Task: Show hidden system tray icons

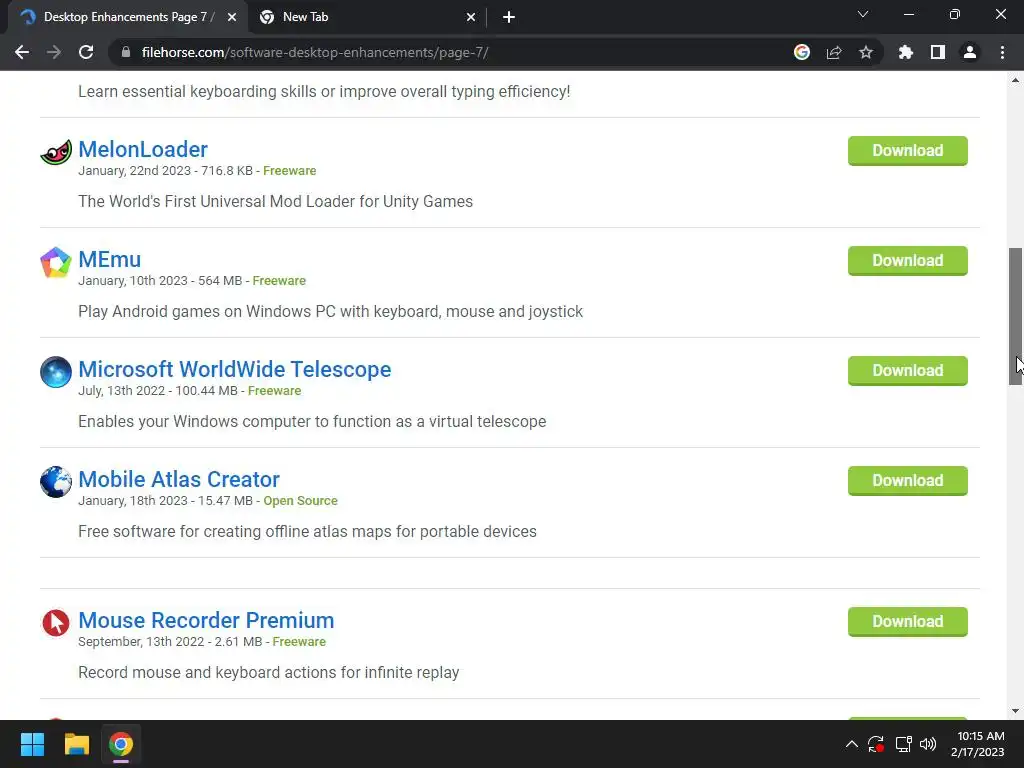Action: pos(852,744)
